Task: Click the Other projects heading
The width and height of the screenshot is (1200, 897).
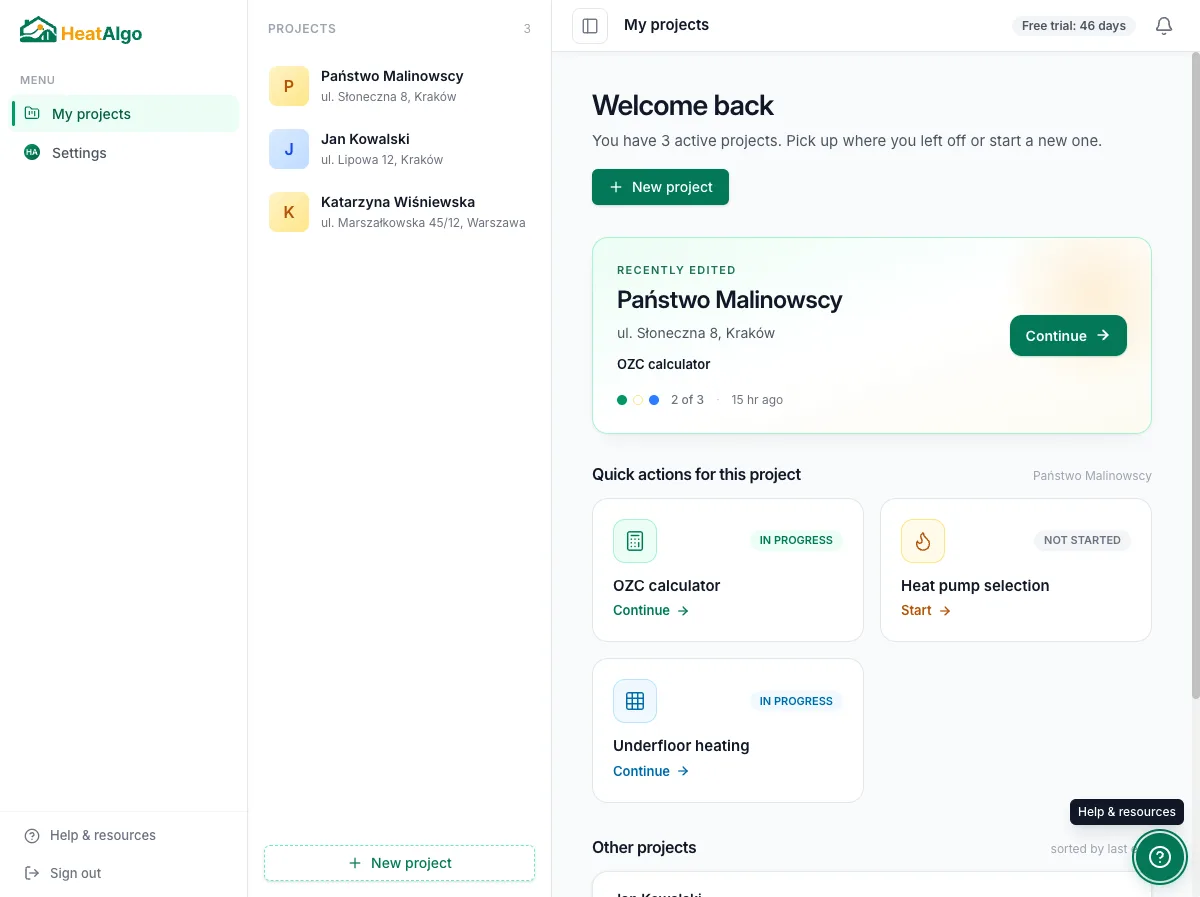Action: pos(644,847)
